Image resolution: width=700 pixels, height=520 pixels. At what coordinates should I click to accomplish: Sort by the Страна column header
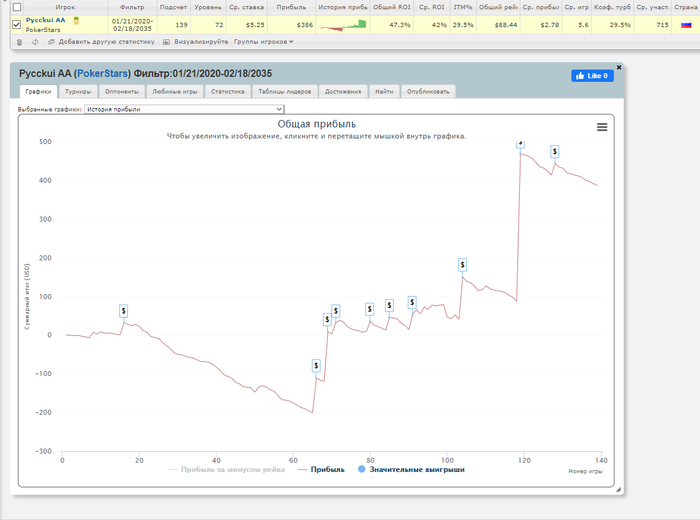click(x=686, y=7)
